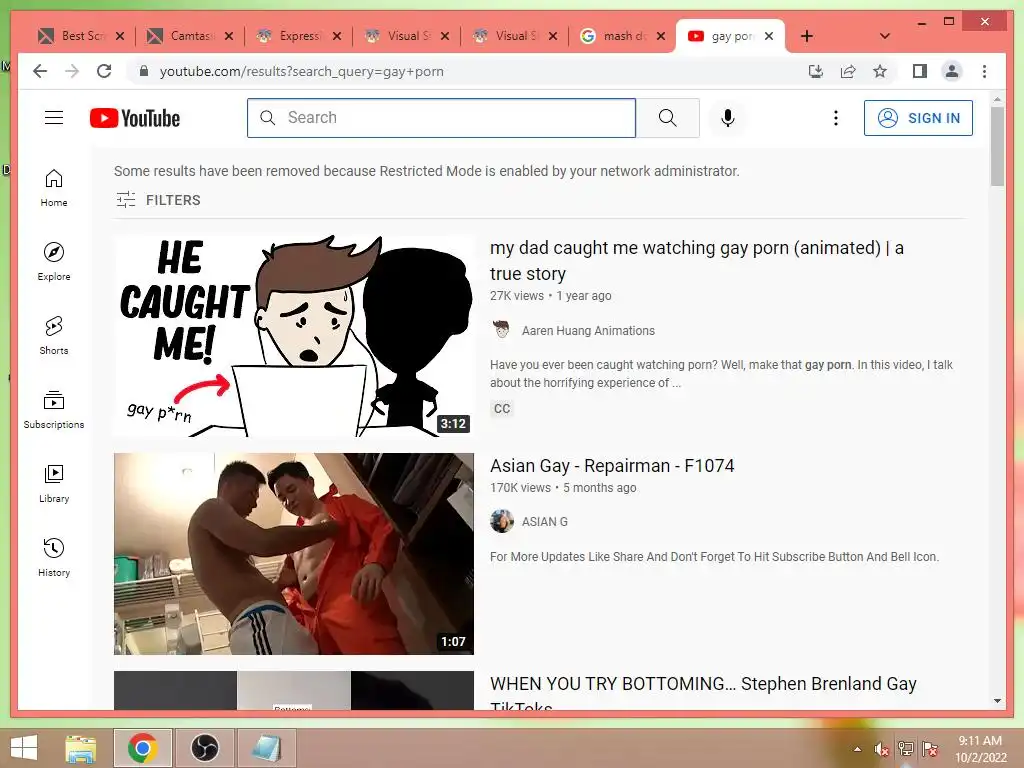
Task: Open History in the sidebar
Action: pyautogui.click(x=54, y=557)
